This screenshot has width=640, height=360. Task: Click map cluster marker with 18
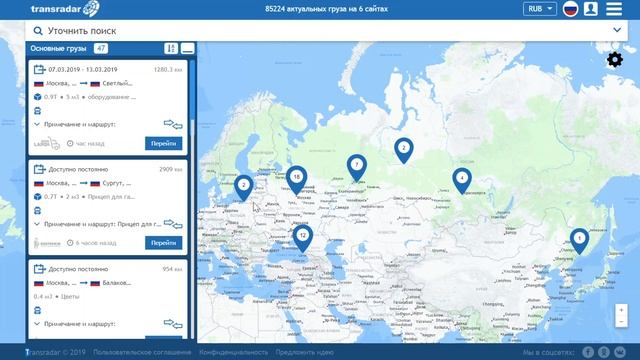(297, 180)
